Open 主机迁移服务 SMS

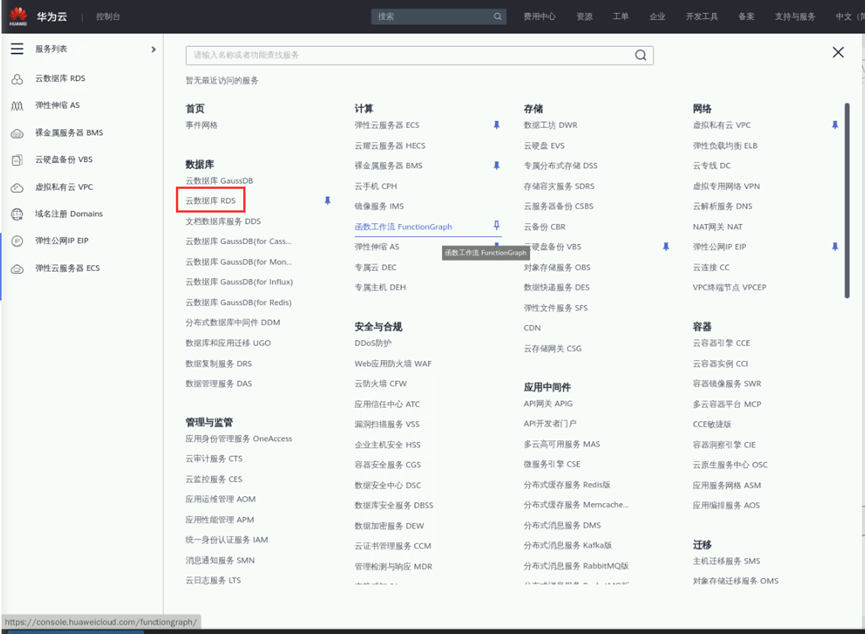[726, 561]
